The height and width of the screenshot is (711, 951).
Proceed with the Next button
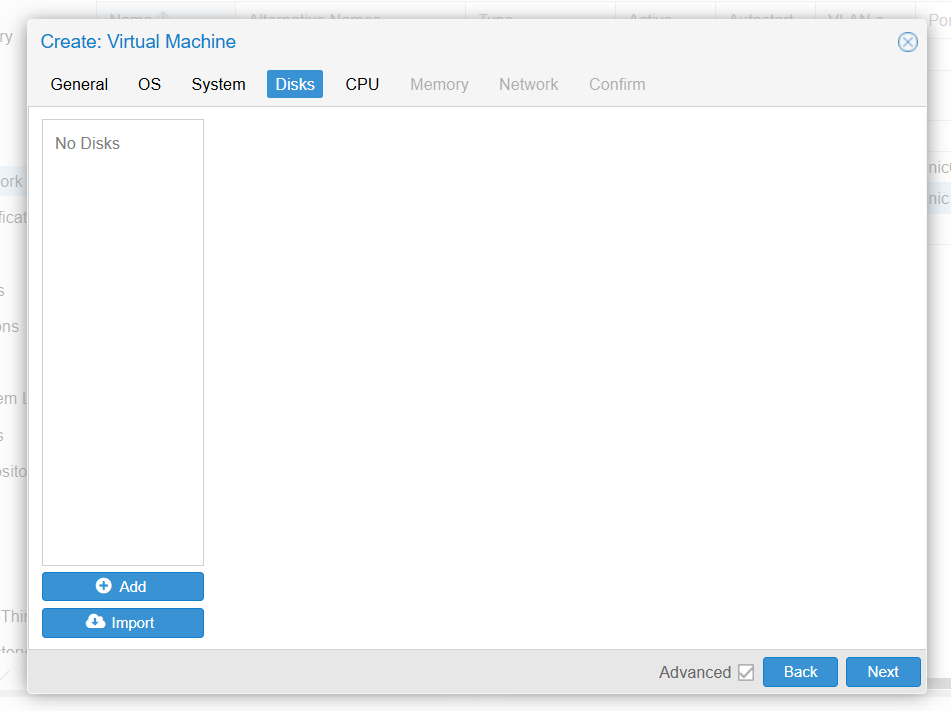pyautogui.click(x=882, y=672)
